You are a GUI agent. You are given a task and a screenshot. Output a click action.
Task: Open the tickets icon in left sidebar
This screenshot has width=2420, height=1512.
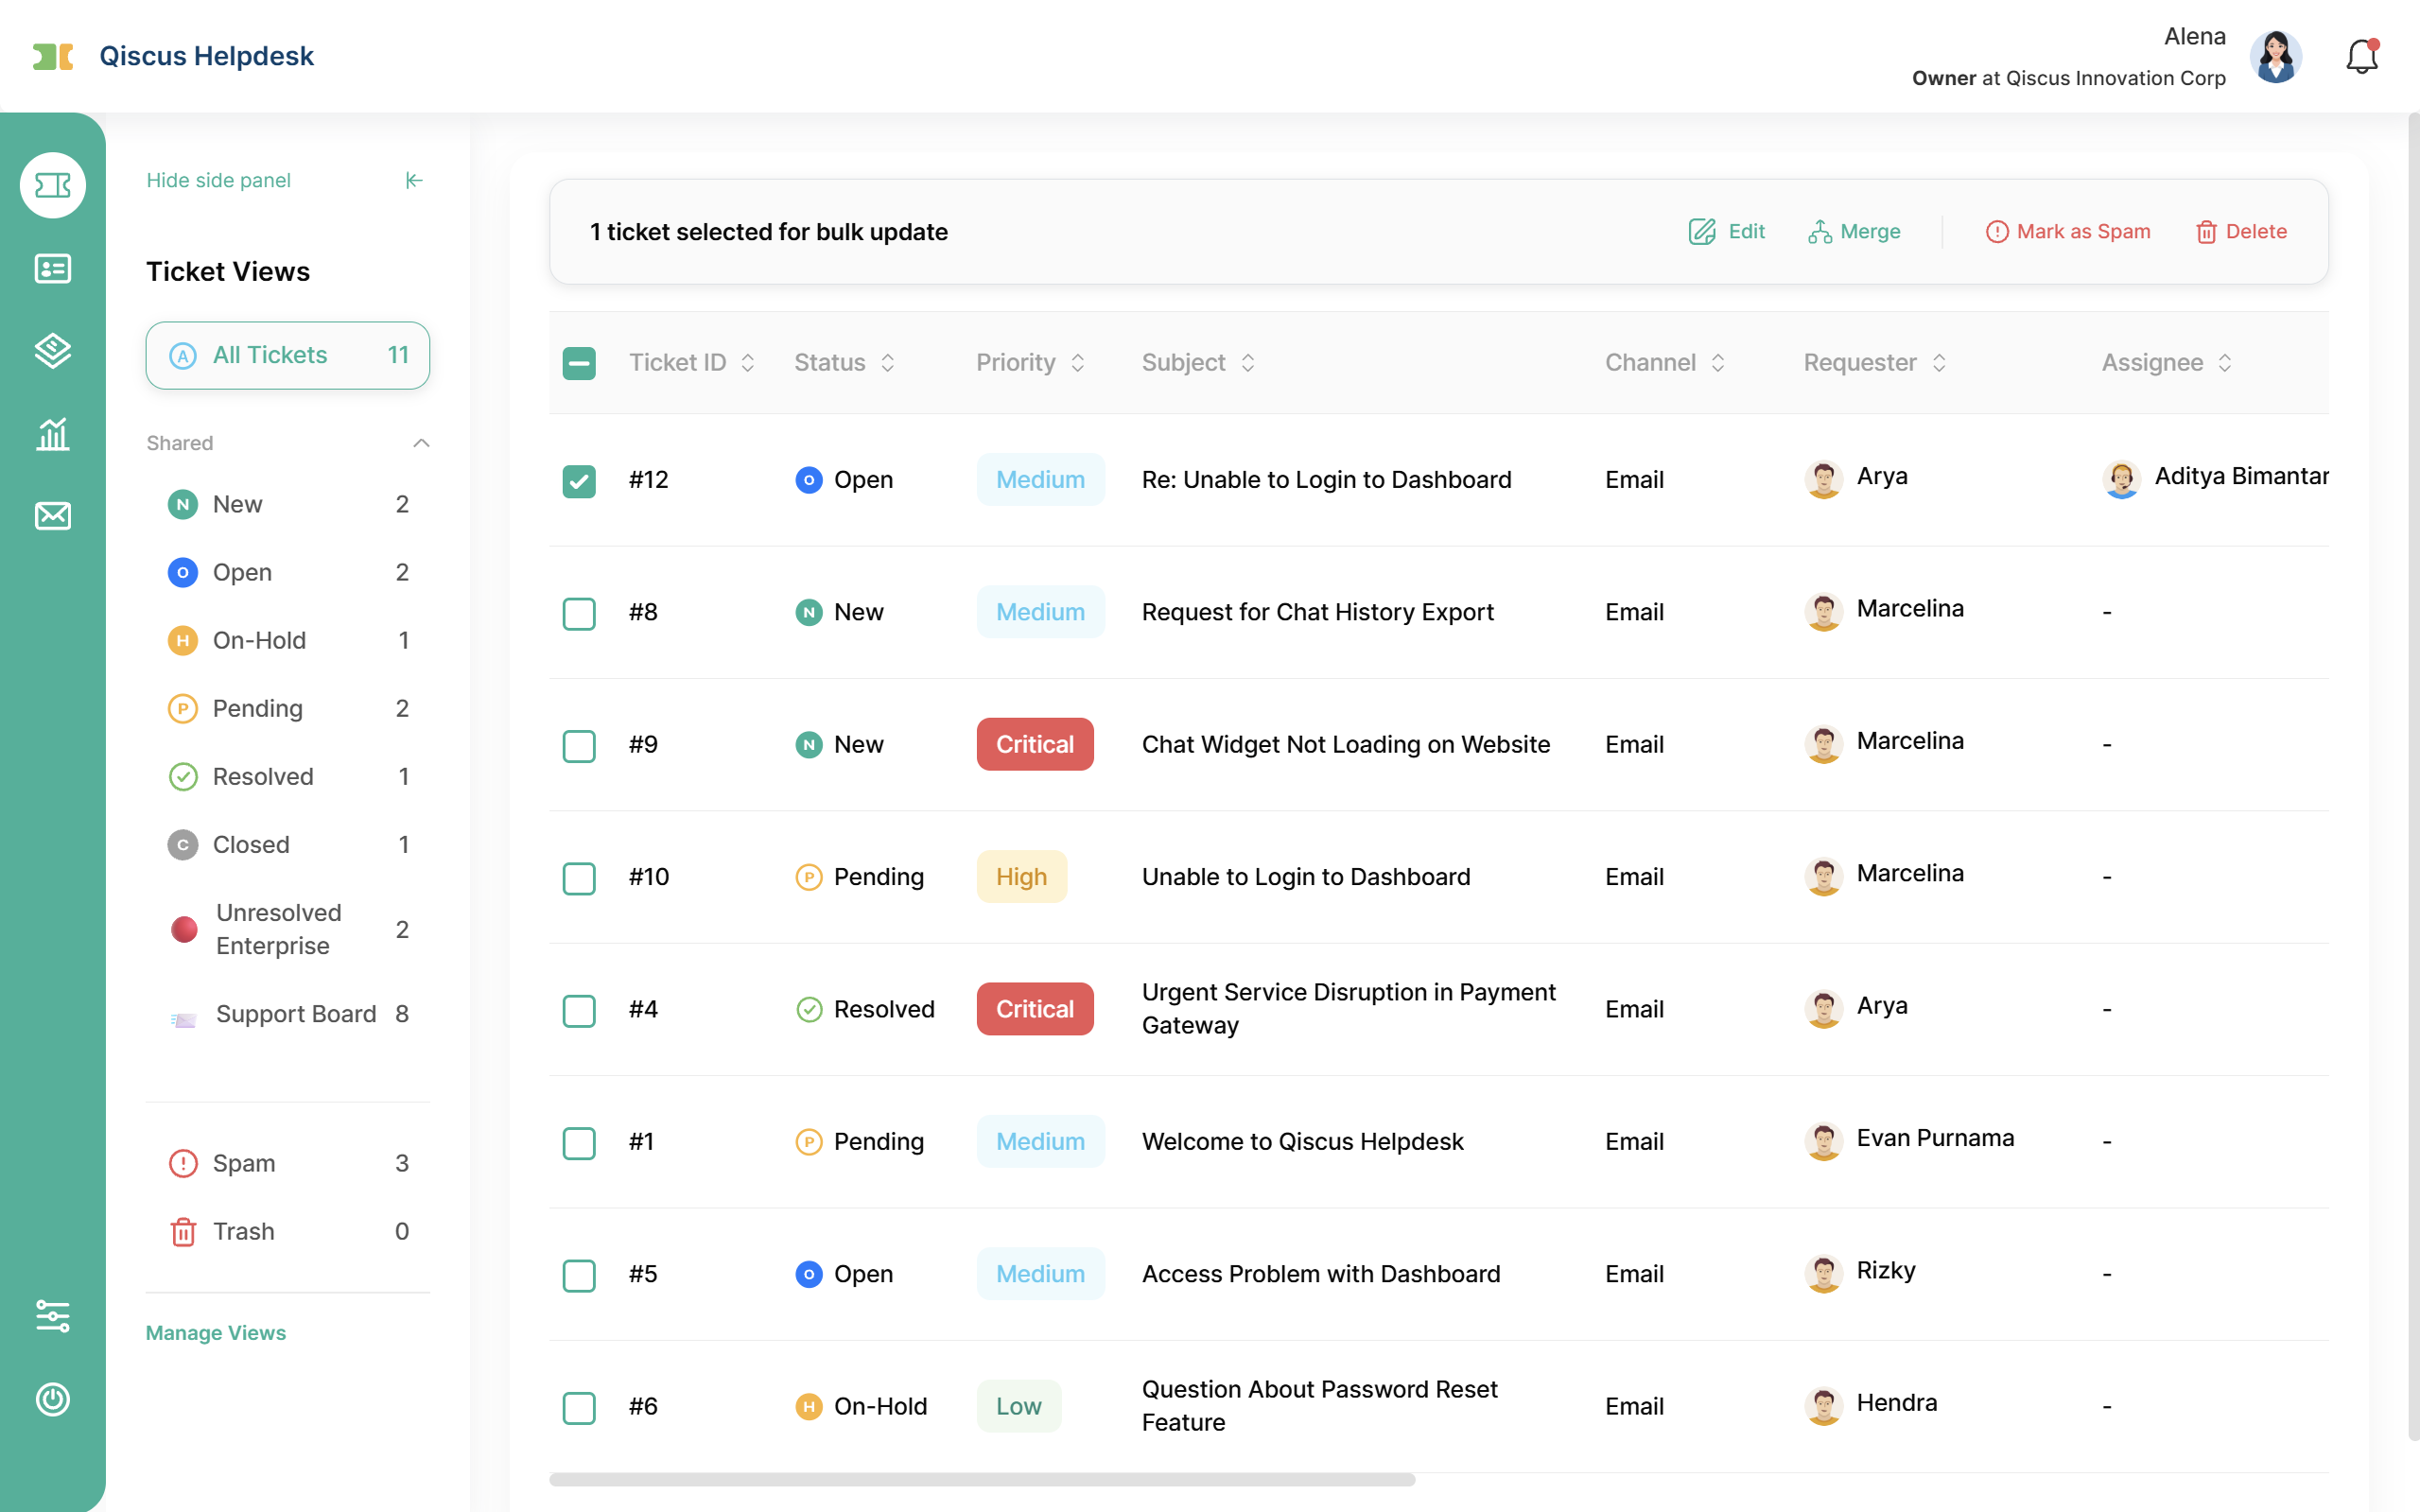[x=52, y=185]
